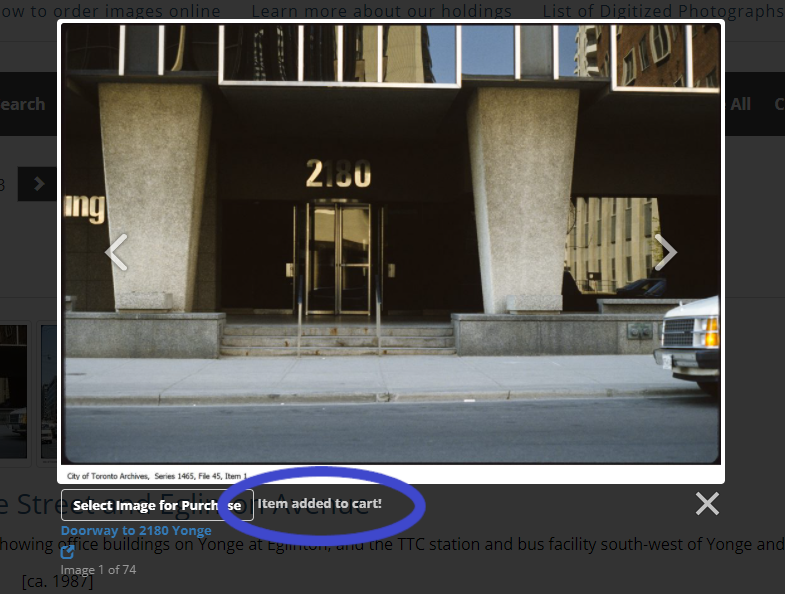This screenshot has width=785, height=594.
Task: Select the All item in navigation bar
Action: click(x=740, y=104)
